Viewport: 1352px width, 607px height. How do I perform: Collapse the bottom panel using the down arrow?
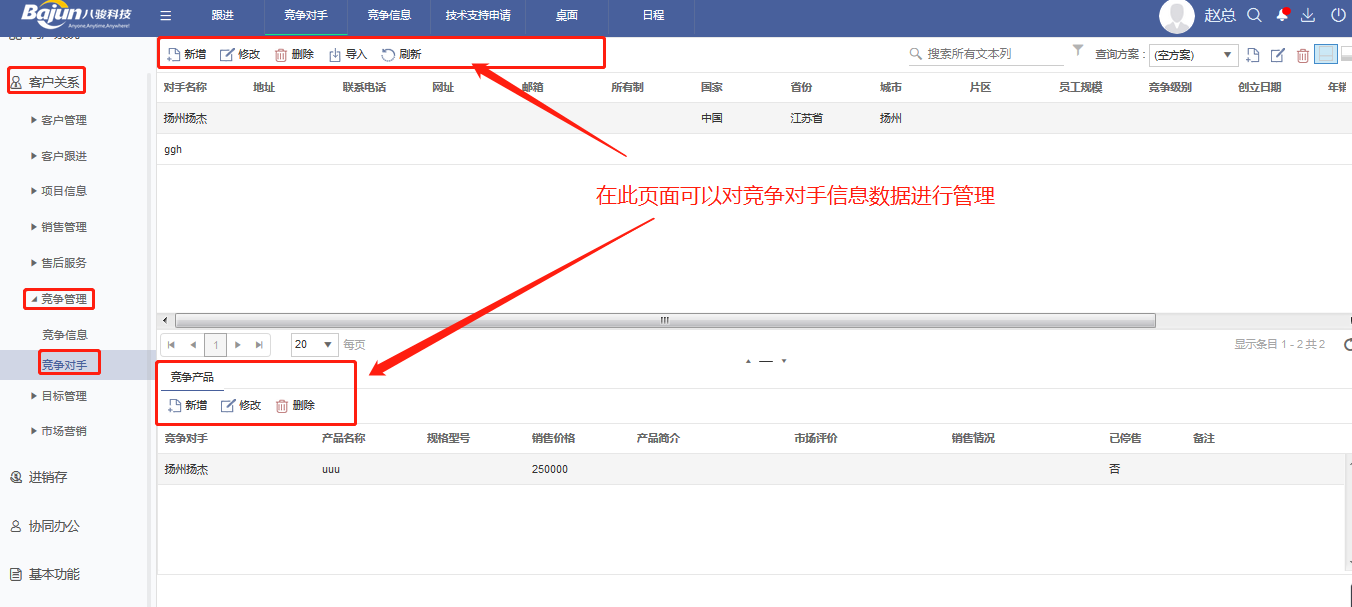coord(784,361)
